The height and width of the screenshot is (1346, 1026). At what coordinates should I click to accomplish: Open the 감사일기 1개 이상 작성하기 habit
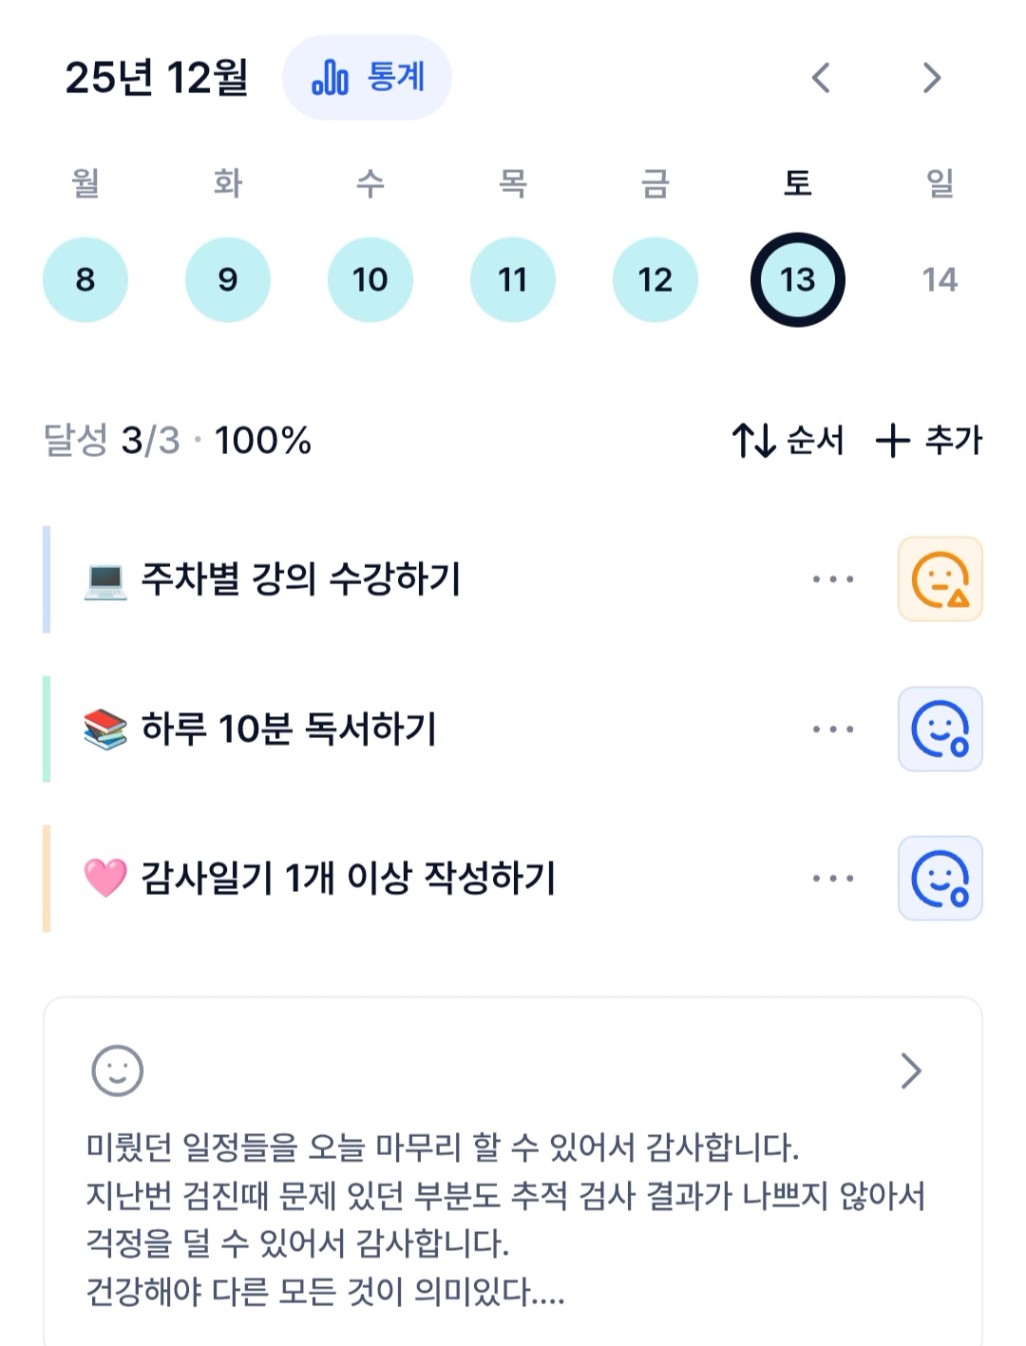(x=348, y=878)
